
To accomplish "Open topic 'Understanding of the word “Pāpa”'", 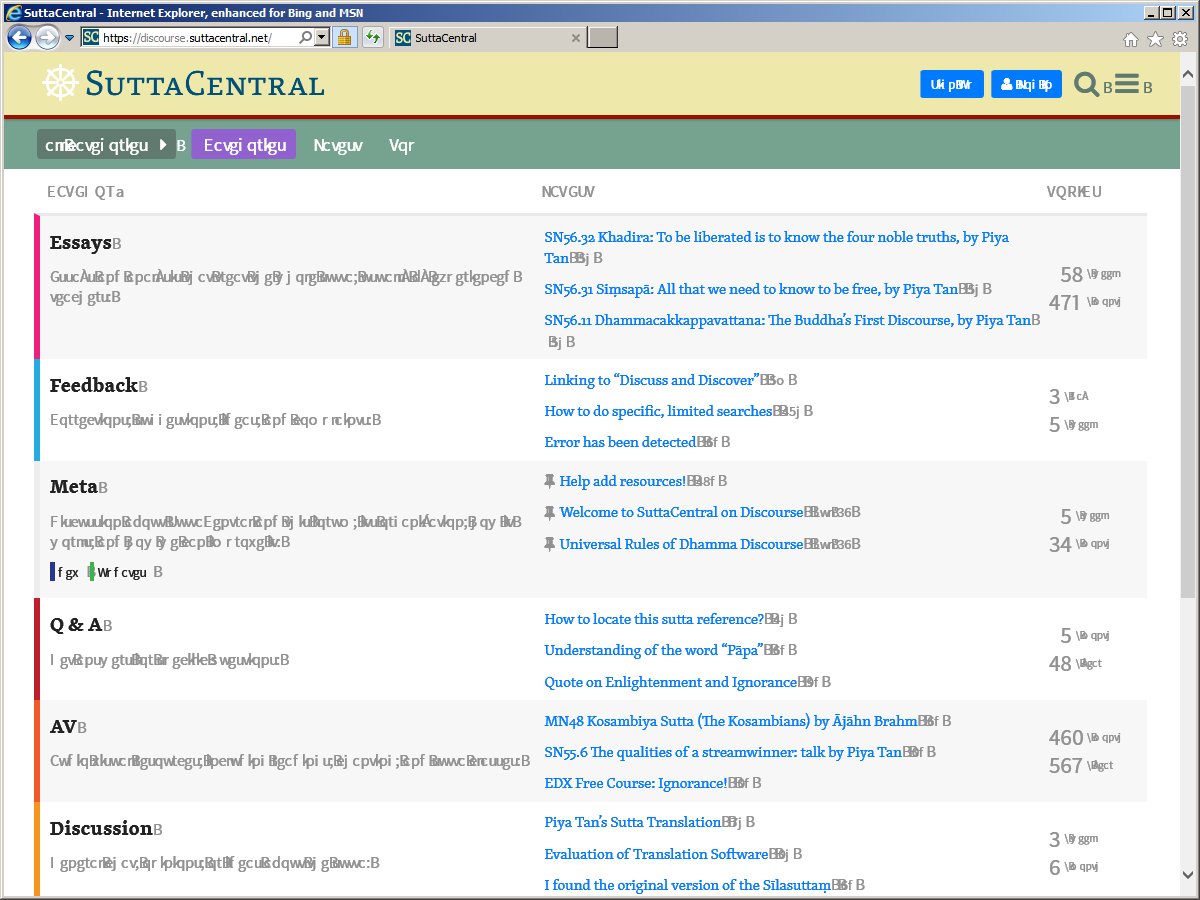I will (654, 650).
